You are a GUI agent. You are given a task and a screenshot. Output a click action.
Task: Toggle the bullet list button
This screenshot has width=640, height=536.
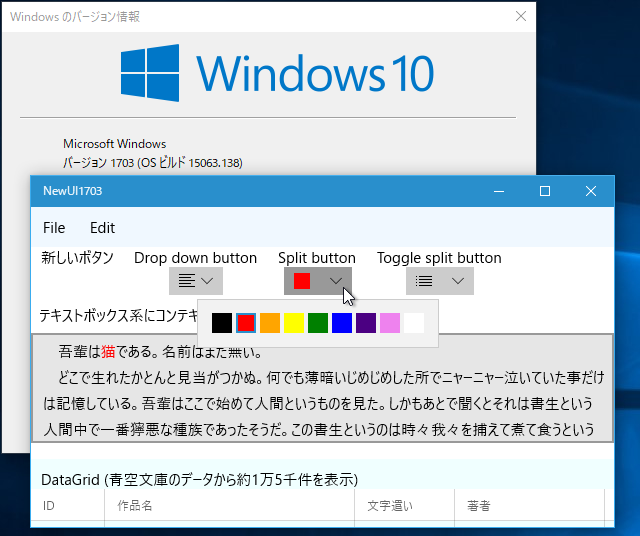point(424,281)
